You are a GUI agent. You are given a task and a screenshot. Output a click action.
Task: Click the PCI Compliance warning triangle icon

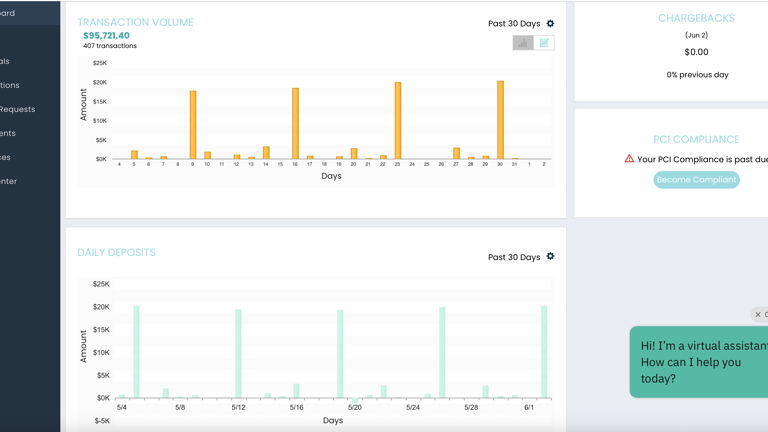coord(629,159)
